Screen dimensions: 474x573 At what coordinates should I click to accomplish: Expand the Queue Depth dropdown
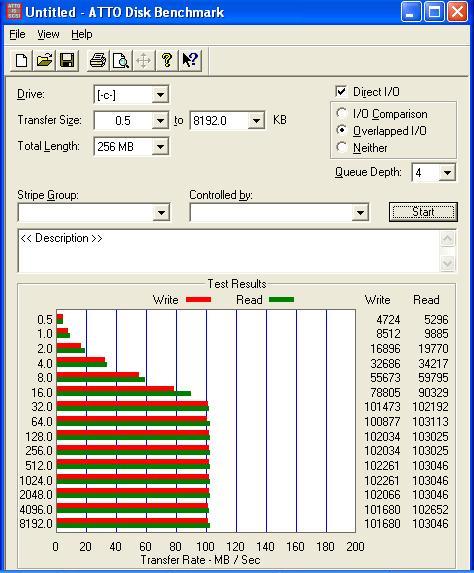tap(447, 172)
